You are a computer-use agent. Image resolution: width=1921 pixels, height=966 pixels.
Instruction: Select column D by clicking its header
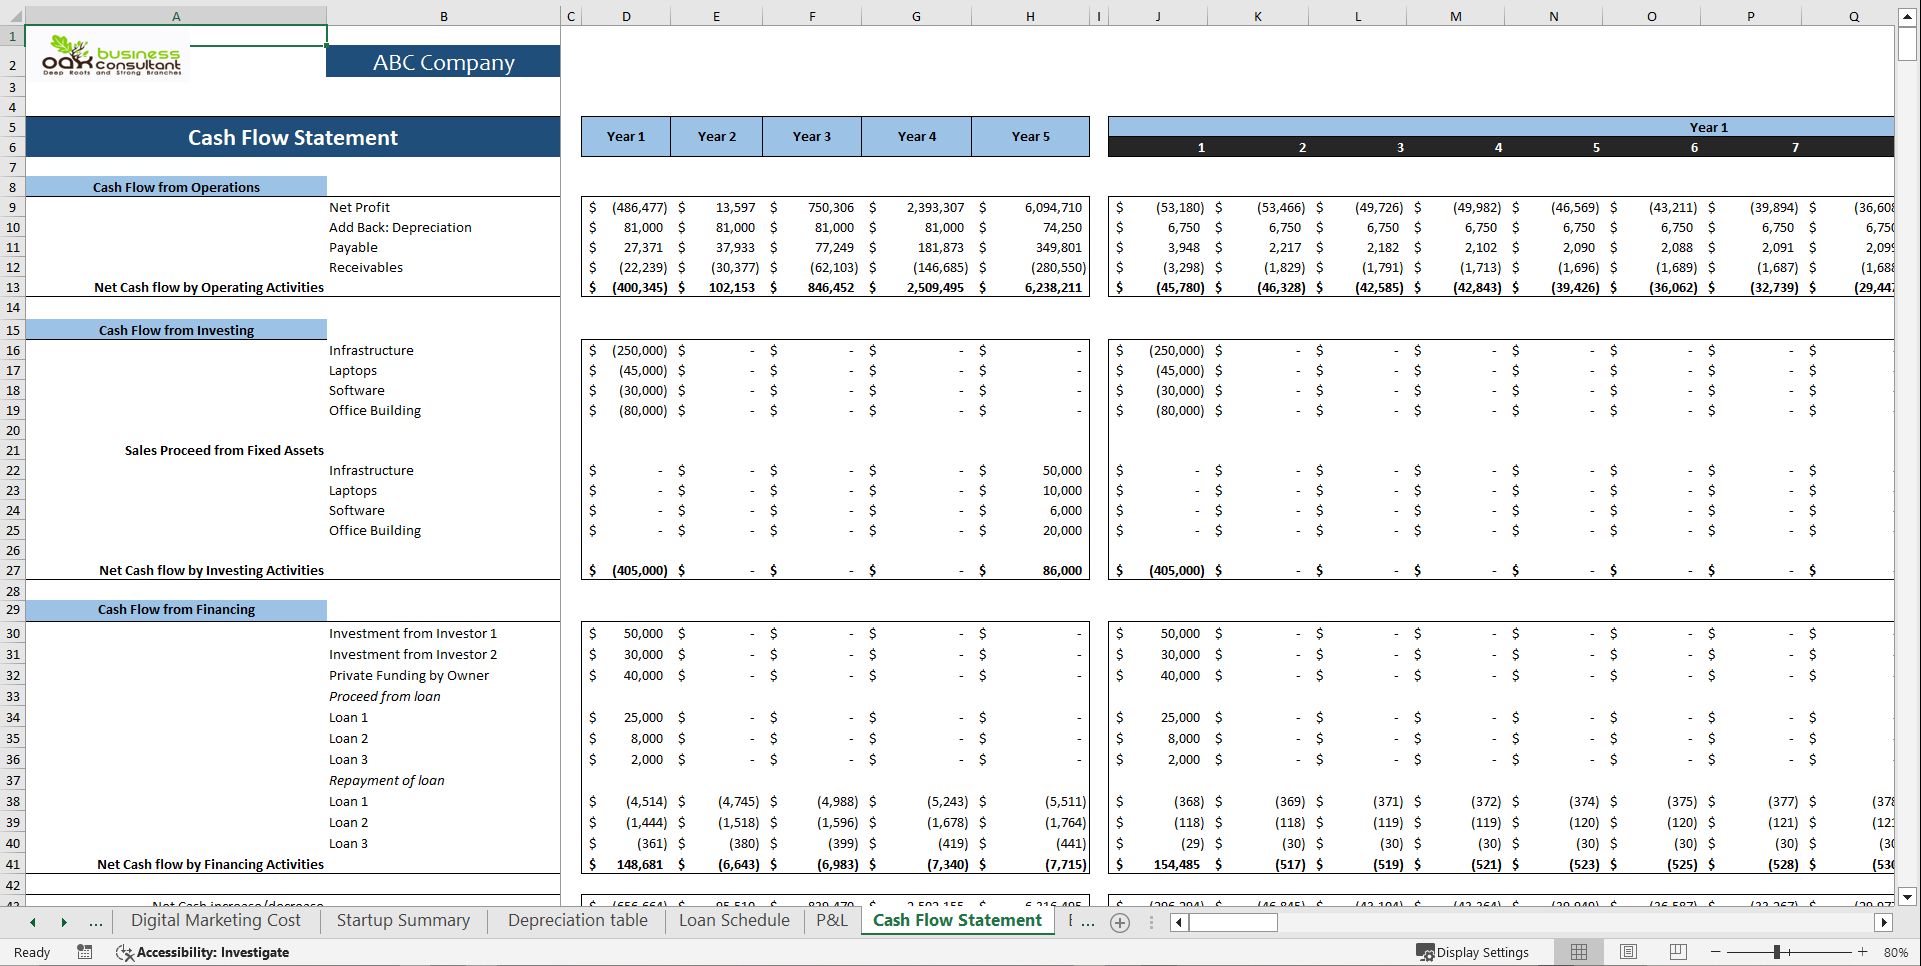click(626, 15)
